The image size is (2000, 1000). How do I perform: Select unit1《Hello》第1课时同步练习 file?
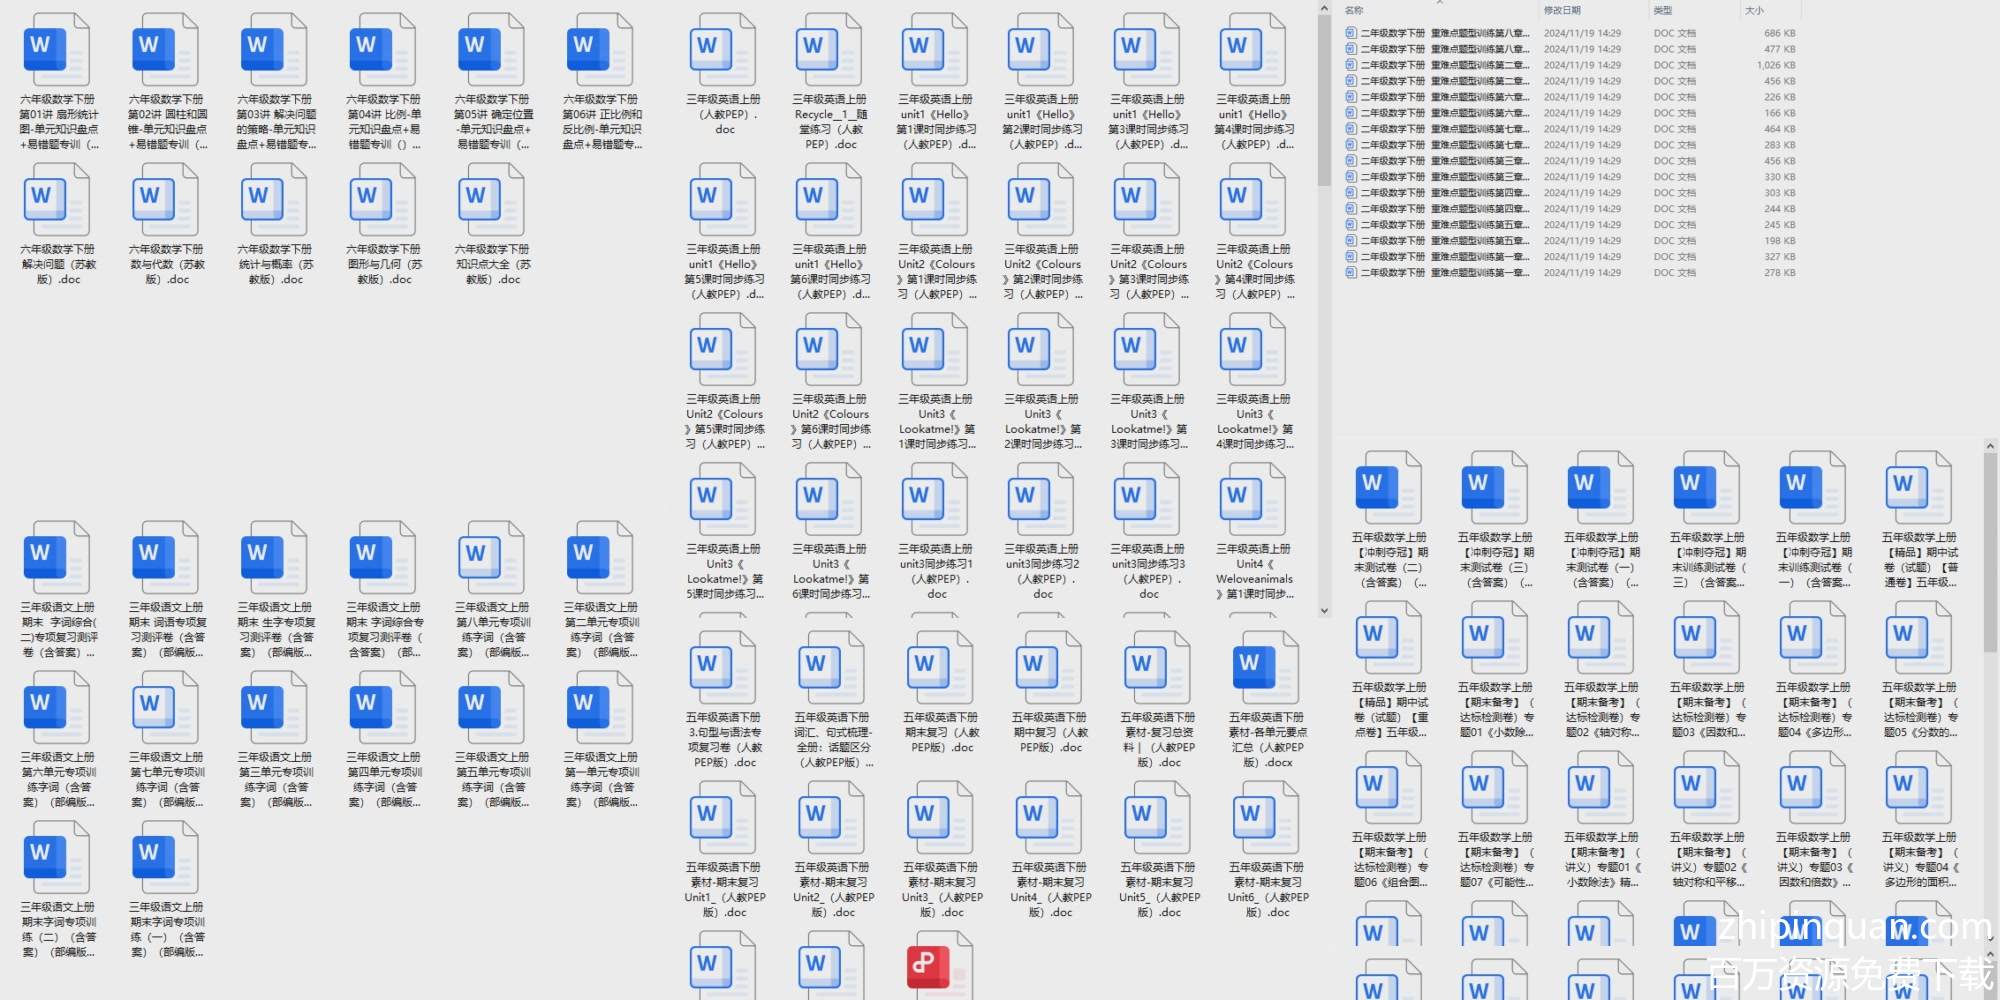[x=936, y=82]
